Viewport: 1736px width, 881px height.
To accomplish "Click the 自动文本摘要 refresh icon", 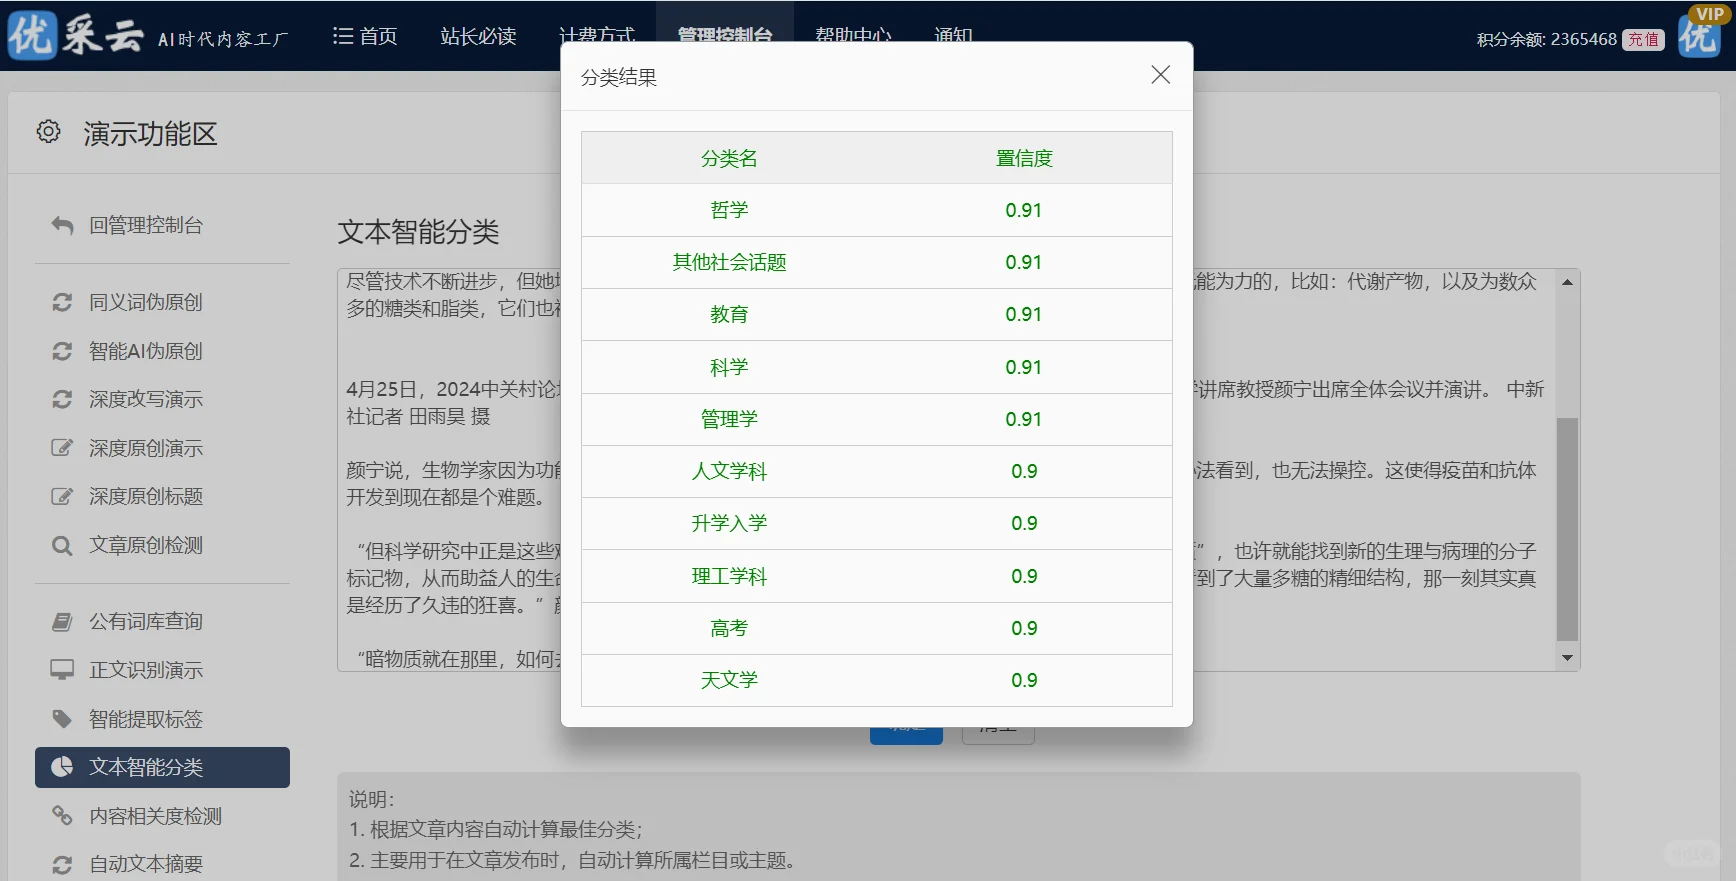I will point(62,864).
